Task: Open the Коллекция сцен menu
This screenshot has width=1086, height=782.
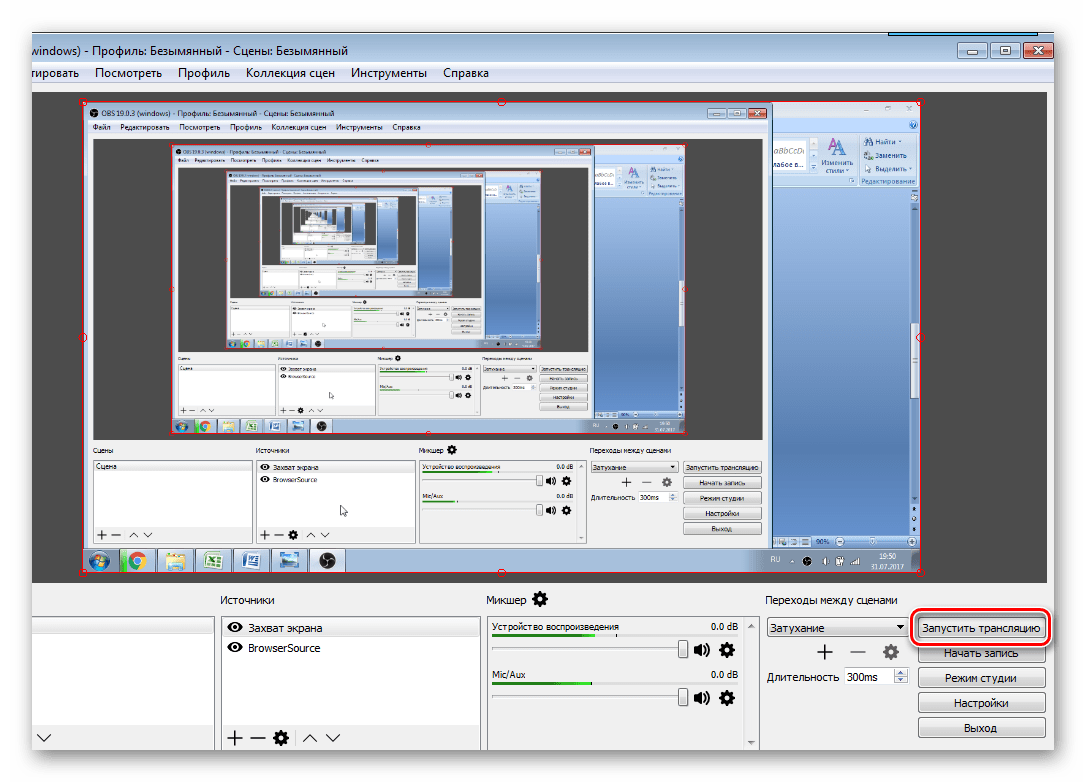Action: pos(289,73)
